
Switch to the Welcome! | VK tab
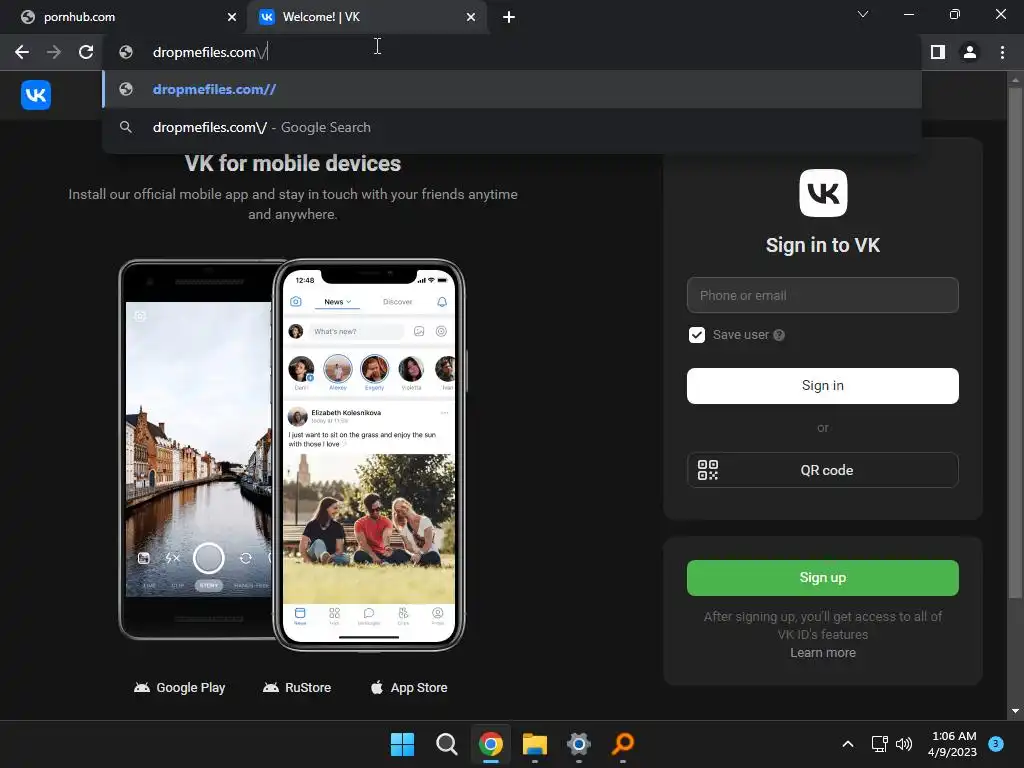[367, 17]
